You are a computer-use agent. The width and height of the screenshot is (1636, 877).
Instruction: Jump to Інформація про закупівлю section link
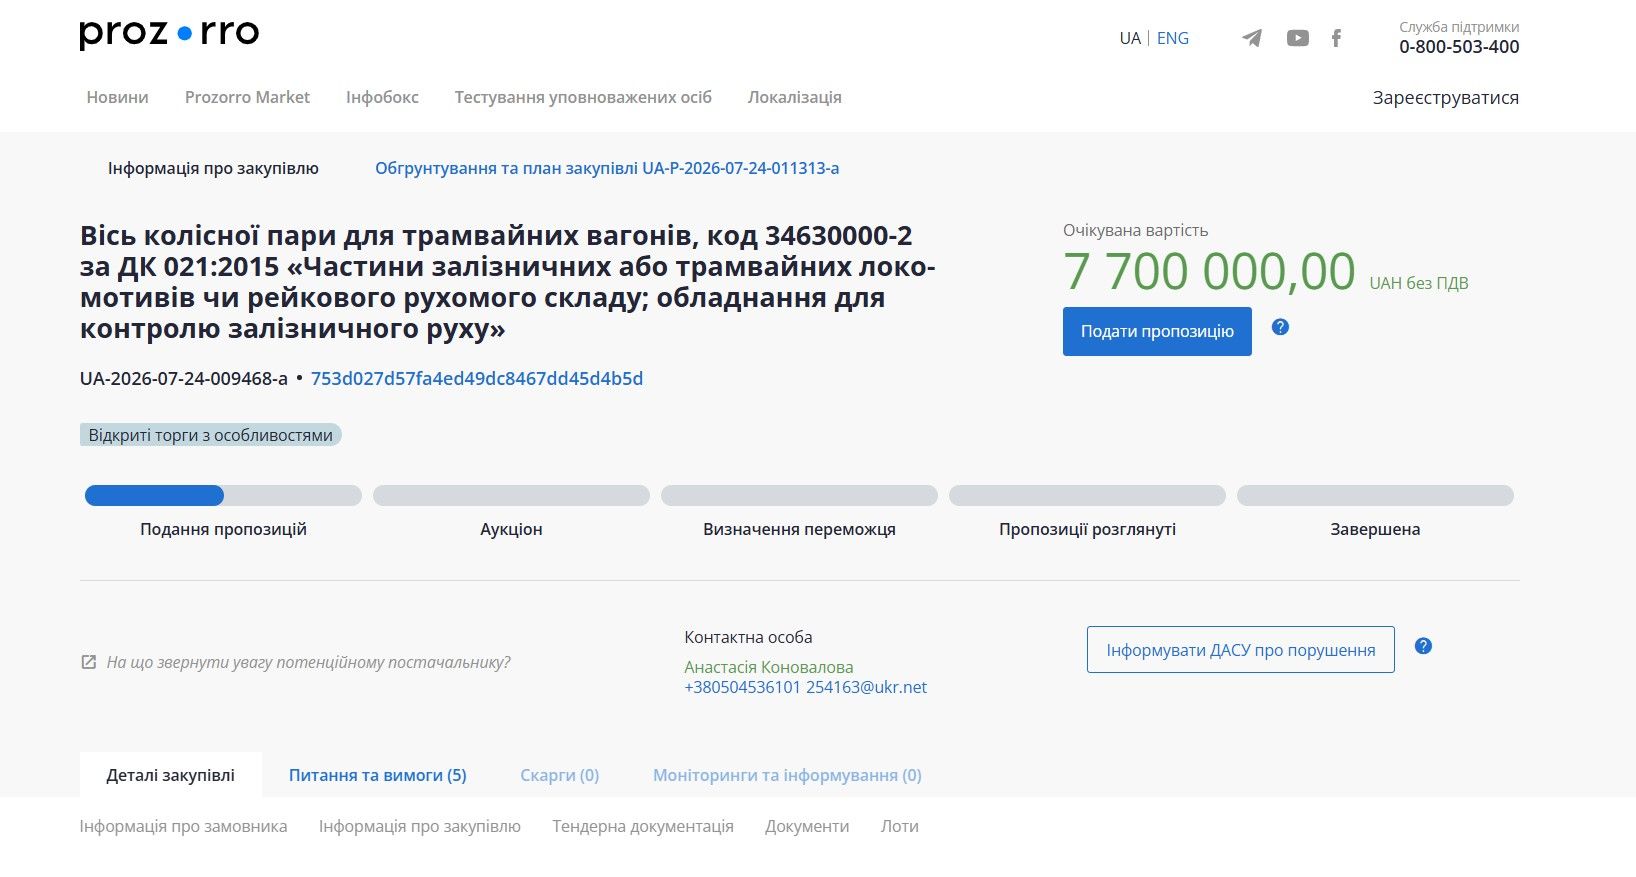420,826
